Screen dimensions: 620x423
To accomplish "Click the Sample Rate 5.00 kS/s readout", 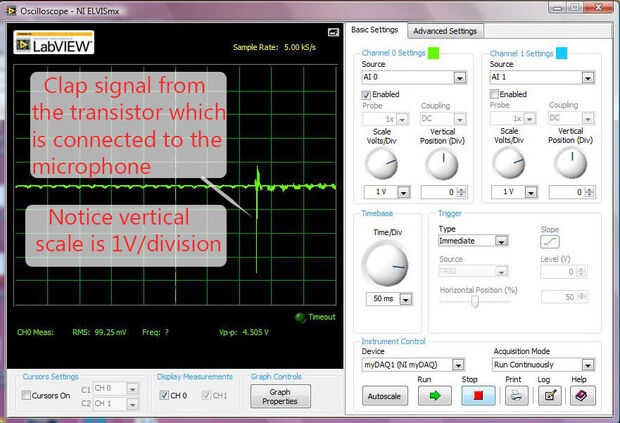I will click(274, 47).
